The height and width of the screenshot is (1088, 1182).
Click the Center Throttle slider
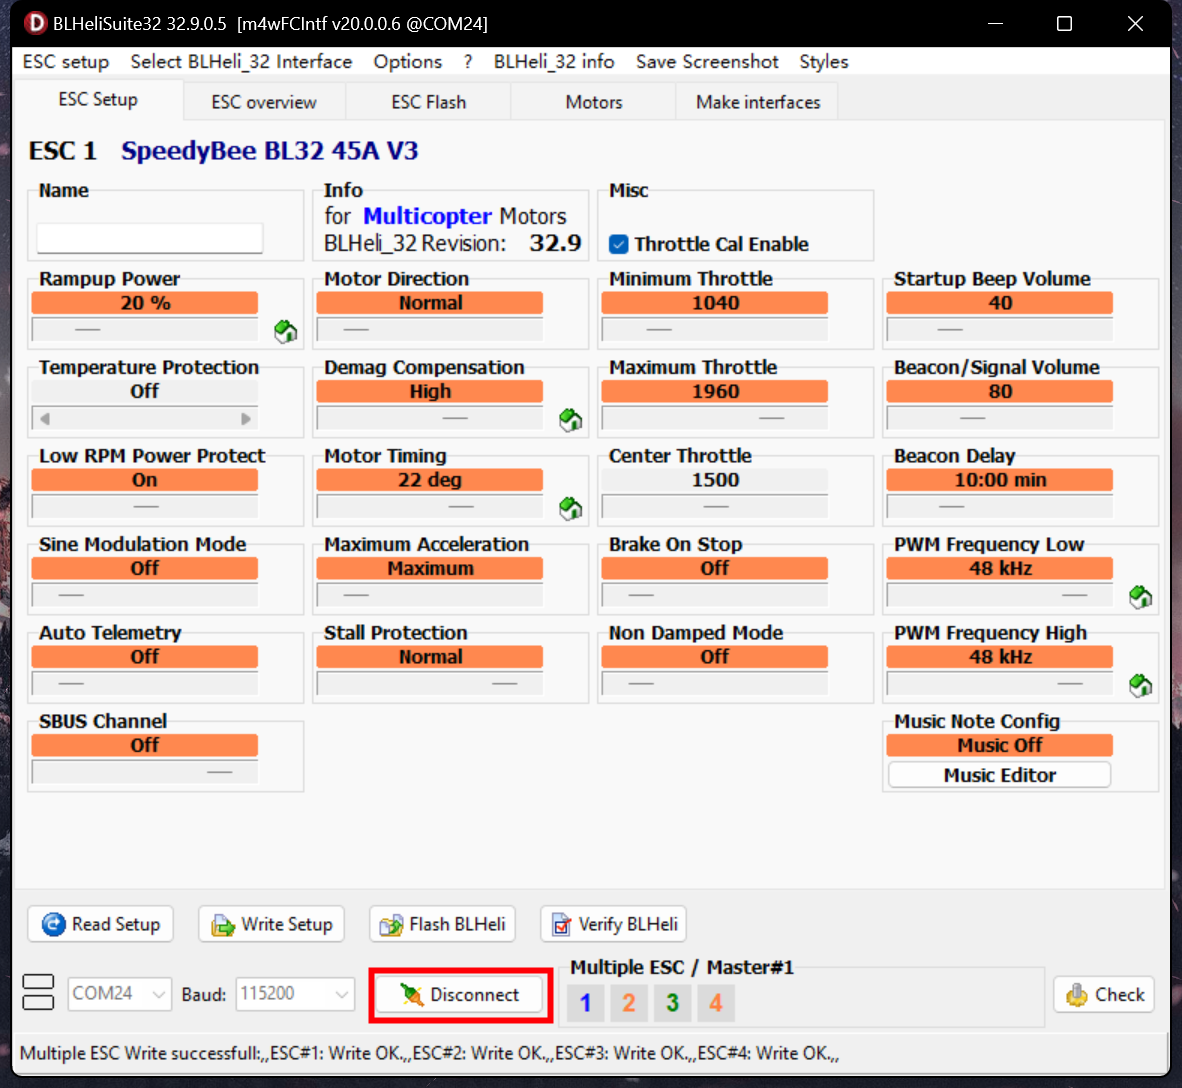pos(715,507)
